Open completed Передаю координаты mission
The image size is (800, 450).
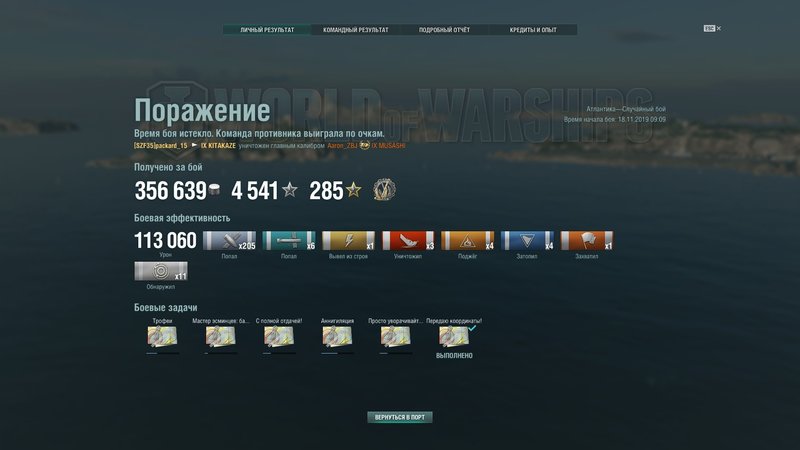[454, 337]
